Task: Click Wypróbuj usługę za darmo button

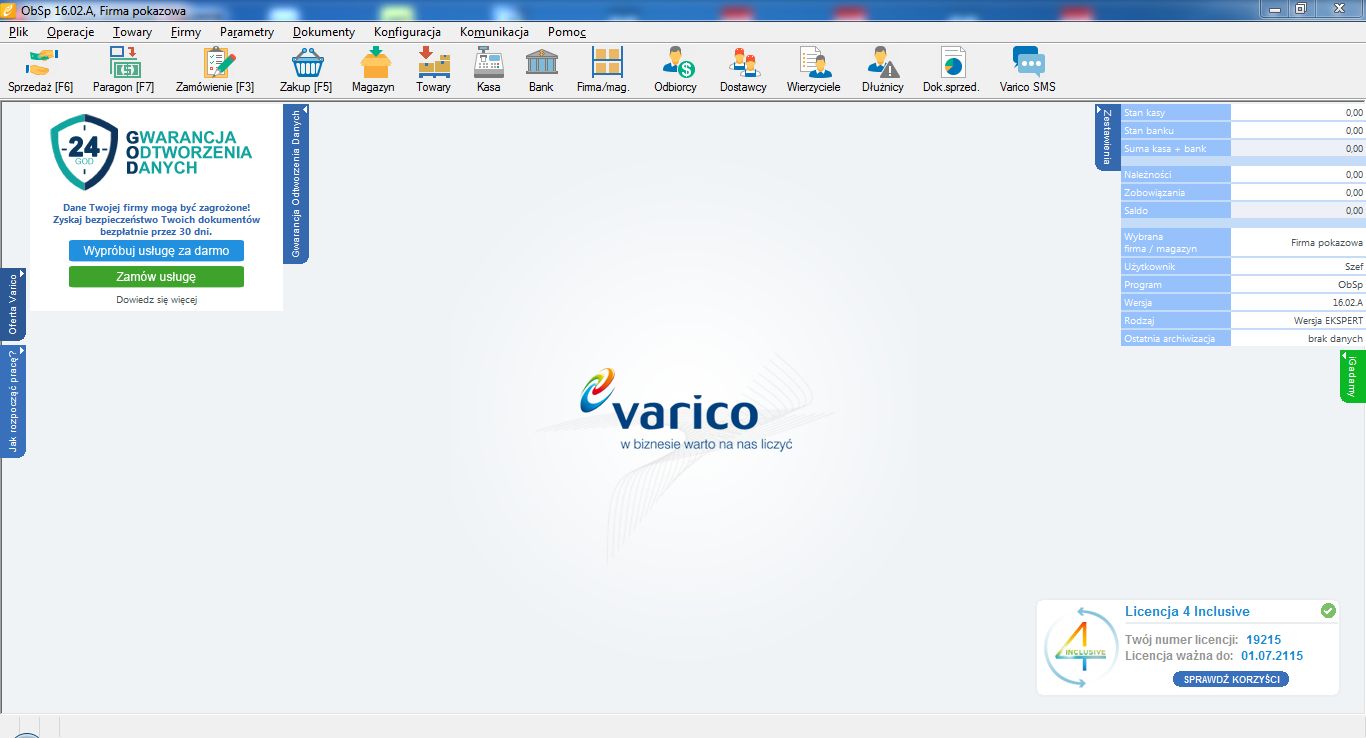Action: (156, 251)
